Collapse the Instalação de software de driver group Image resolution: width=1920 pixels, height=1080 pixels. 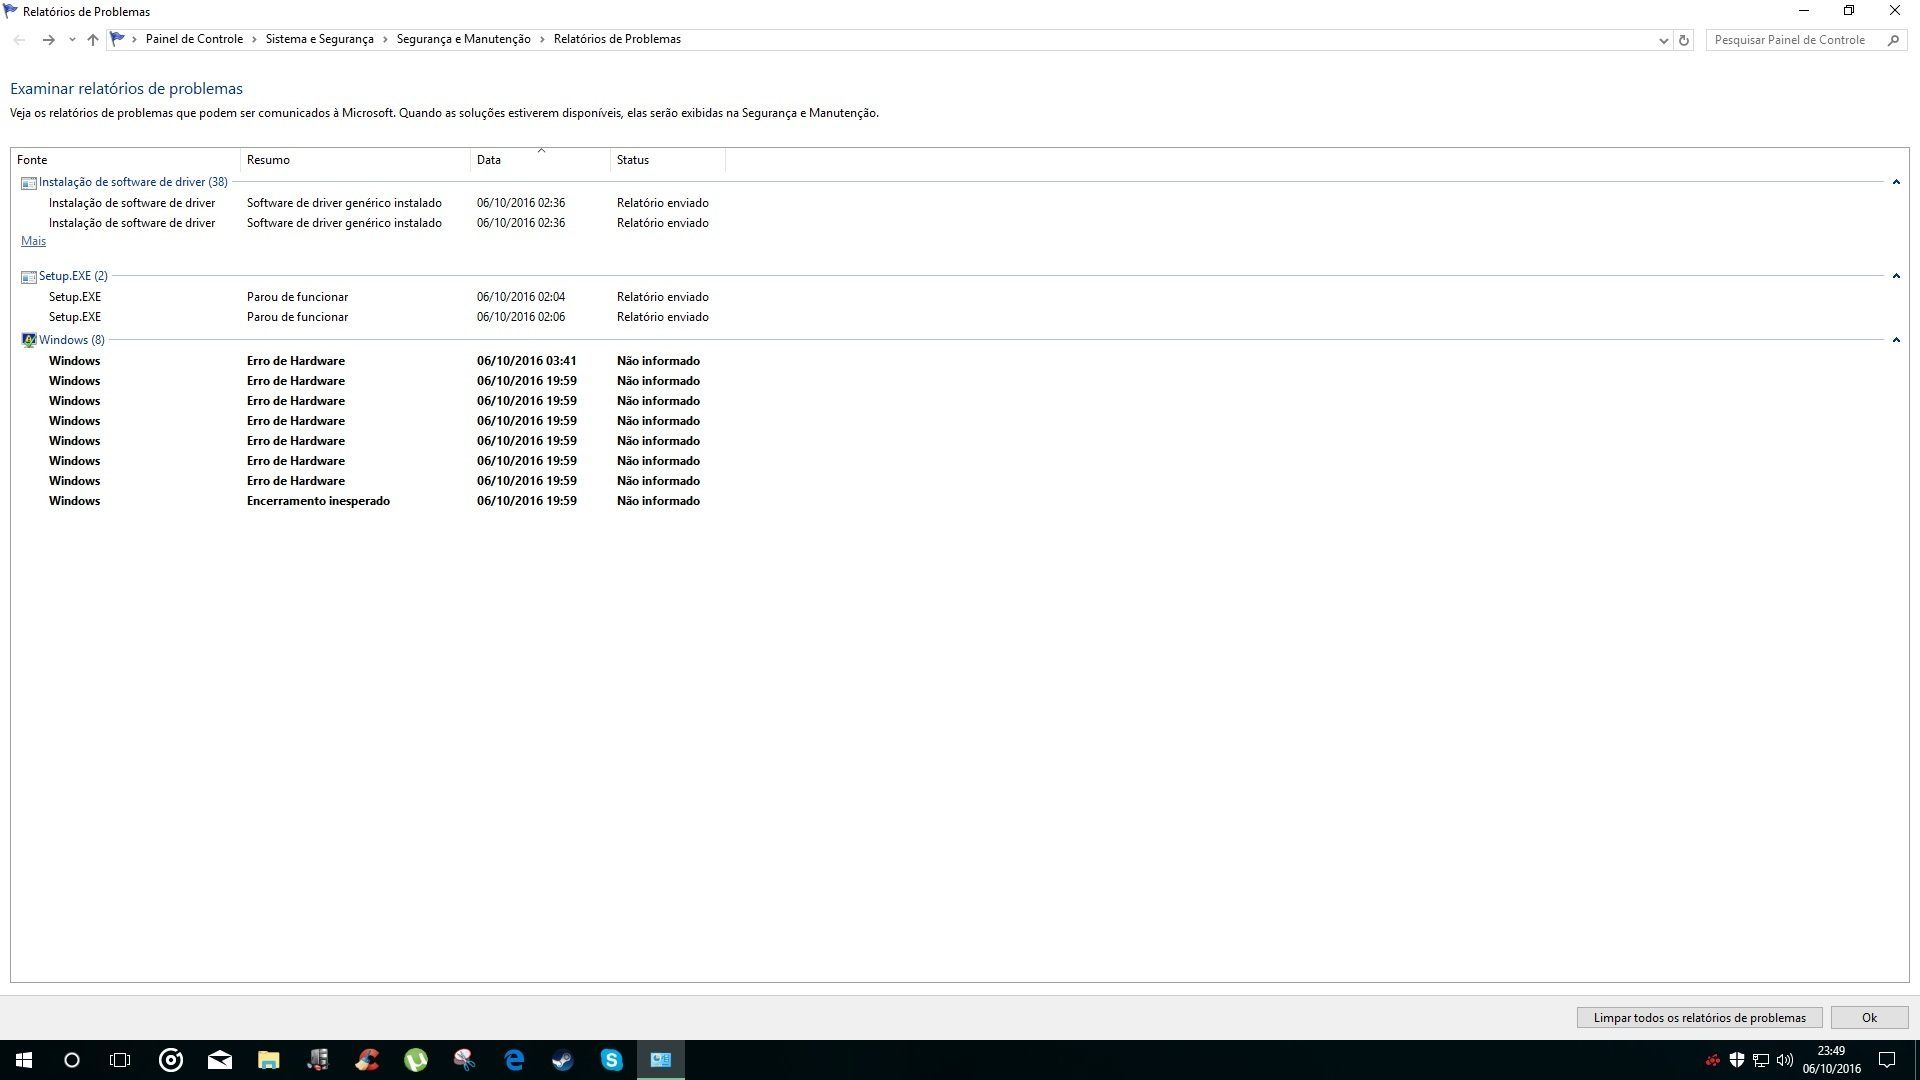click(x=1896, y=182)
